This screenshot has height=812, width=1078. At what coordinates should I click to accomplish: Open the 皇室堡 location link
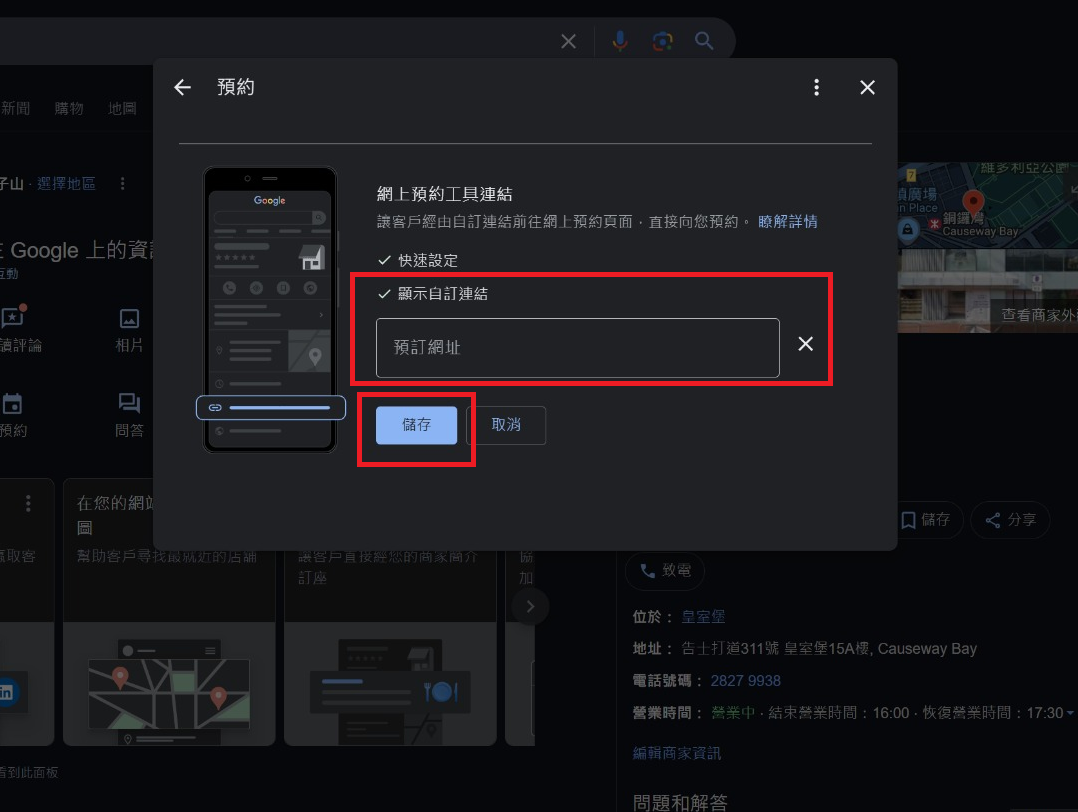coord(703,617)
